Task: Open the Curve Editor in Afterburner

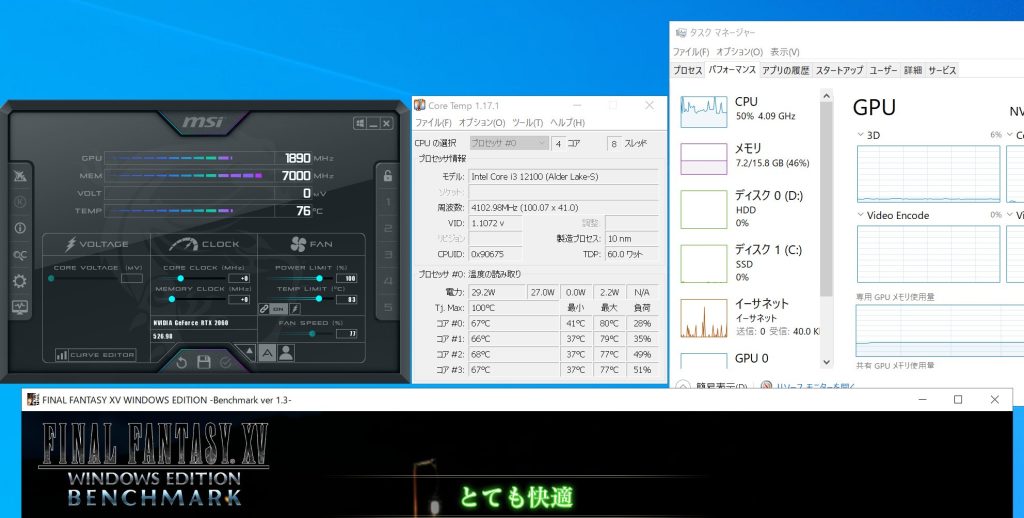Action: tap(95, 355)
